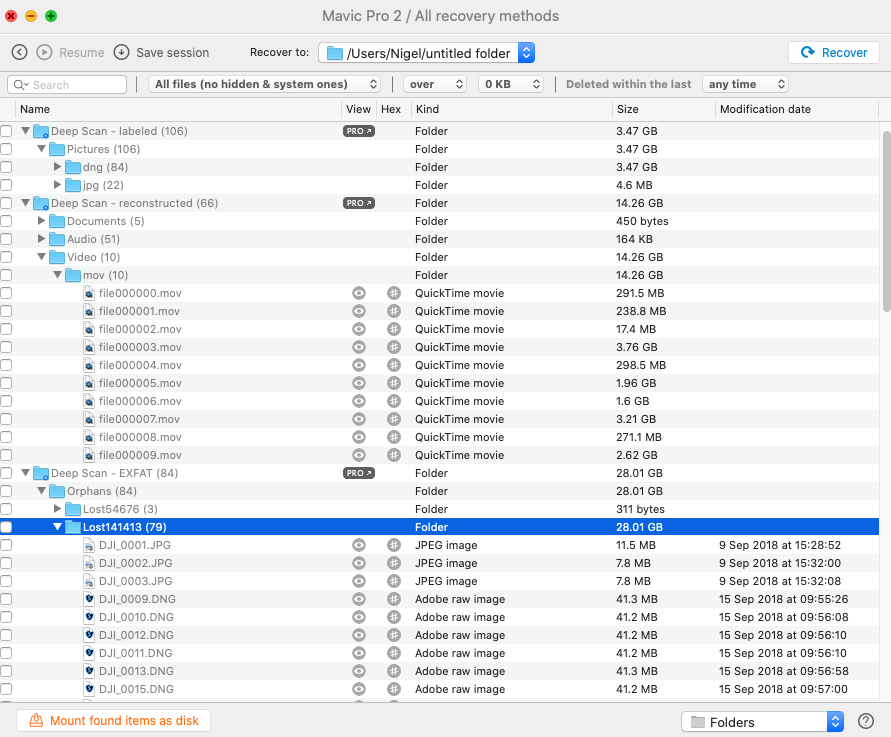Check the DJI_0010.DNG checkbox
The width and height of the screenshot is (891, 737).
[6, 617]
